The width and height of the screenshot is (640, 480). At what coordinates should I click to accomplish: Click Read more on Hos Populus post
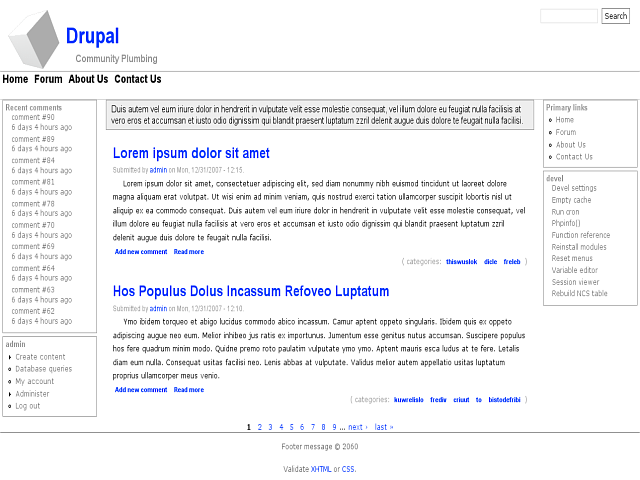(189, 390)
